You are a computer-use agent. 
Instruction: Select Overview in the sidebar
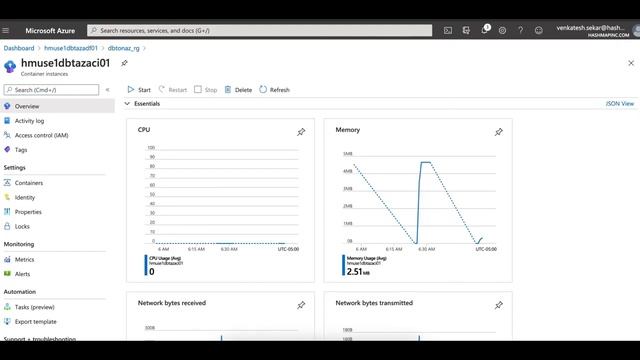pos(57,106)
